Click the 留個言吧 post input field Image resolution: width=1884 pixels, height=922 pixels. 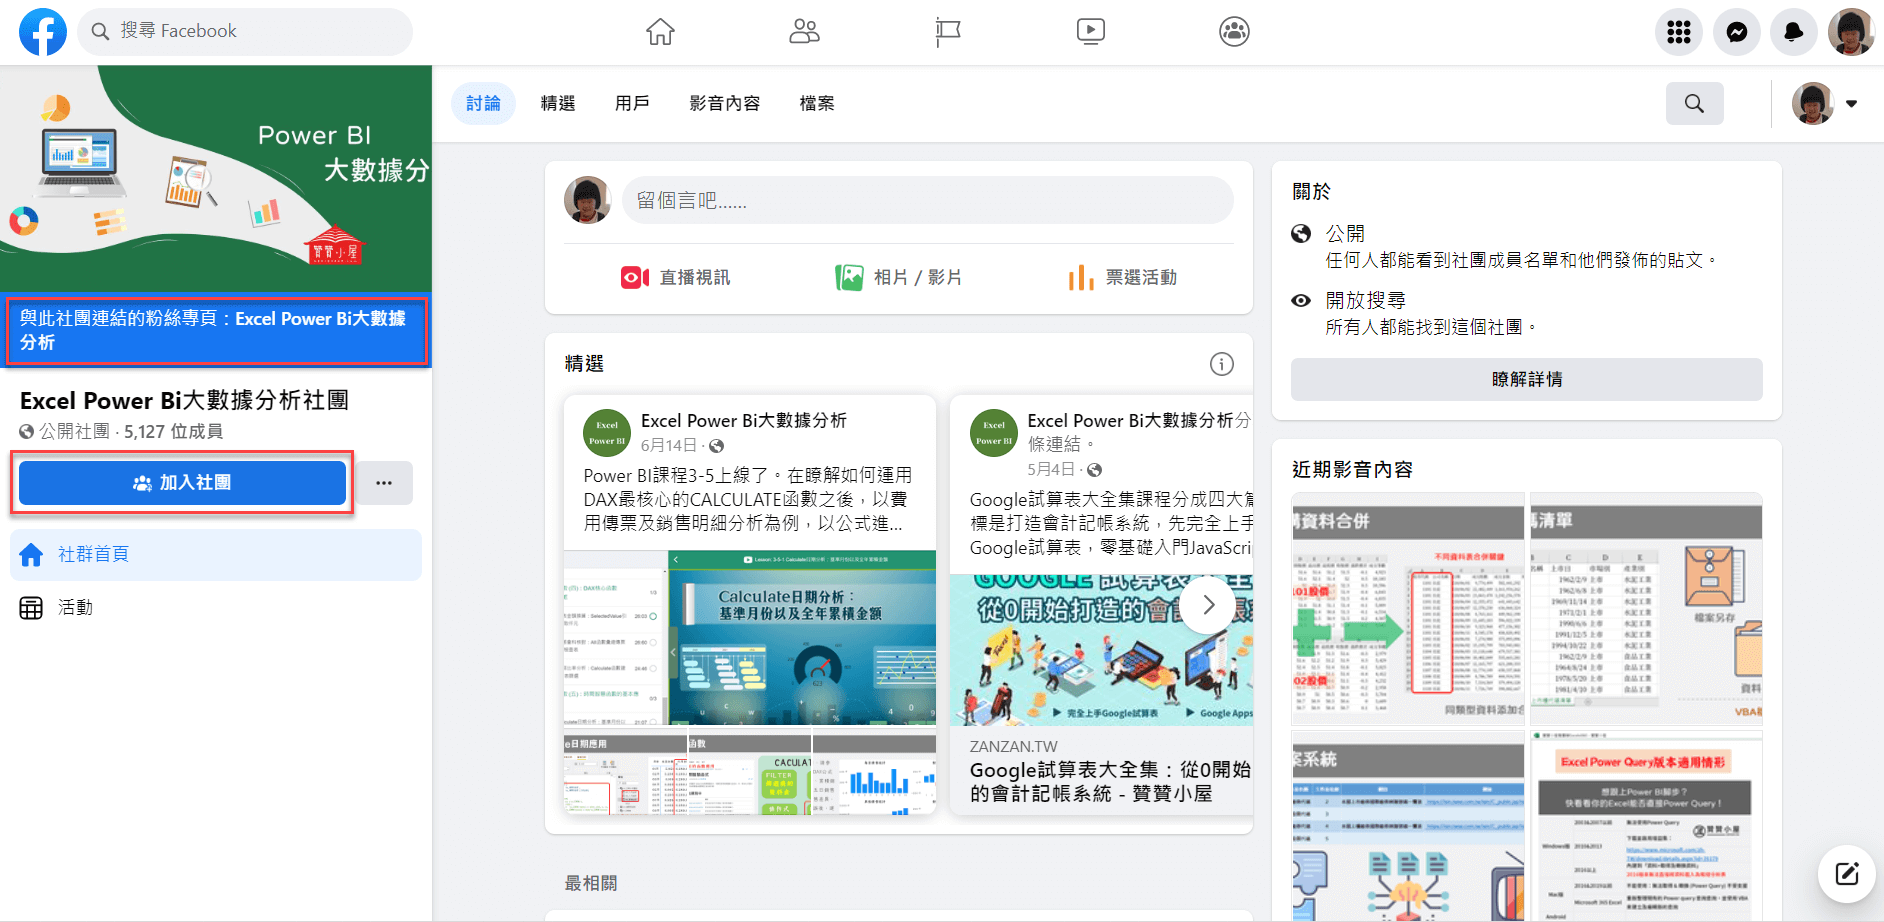tap(928, 201)
